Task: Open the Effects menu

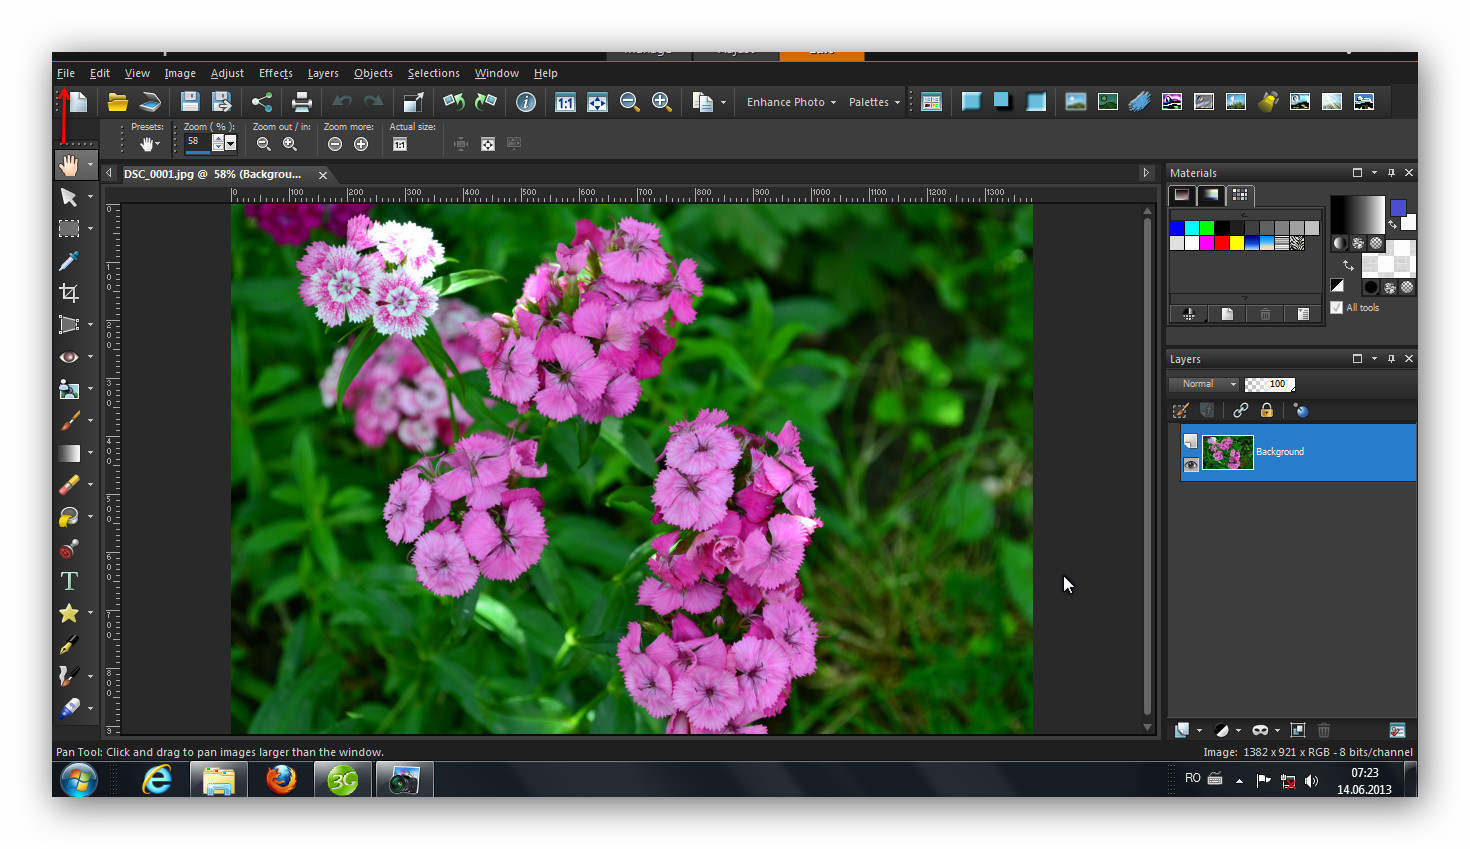Action: 275,73
